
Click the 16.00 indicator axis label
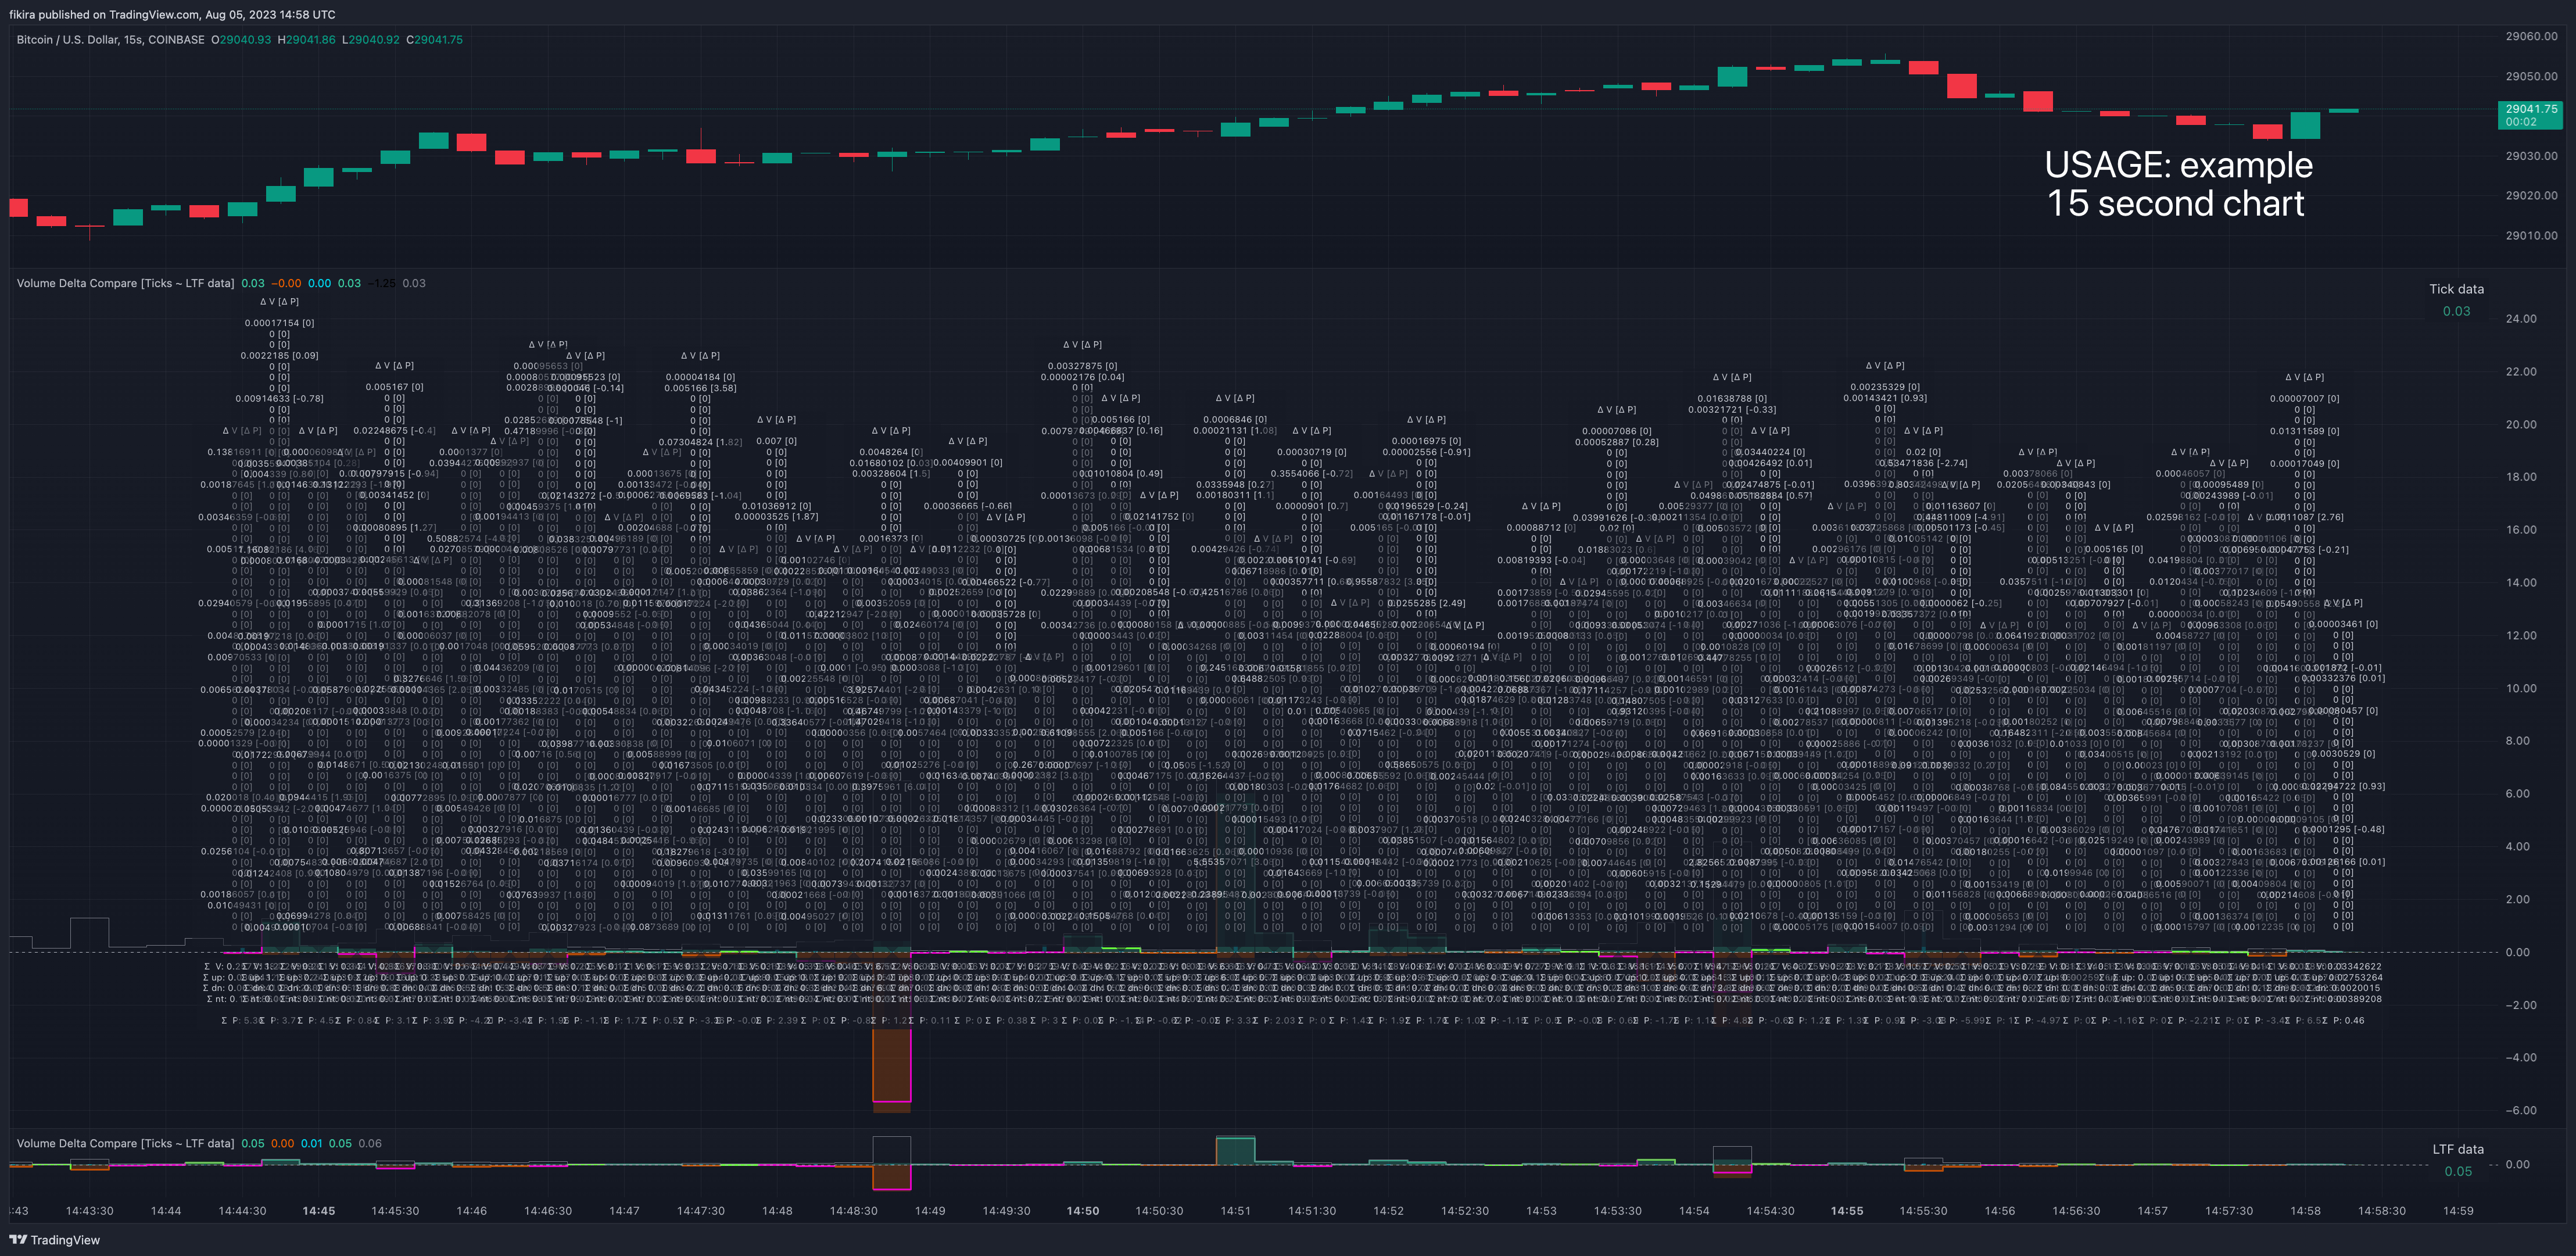(2521, 530)
